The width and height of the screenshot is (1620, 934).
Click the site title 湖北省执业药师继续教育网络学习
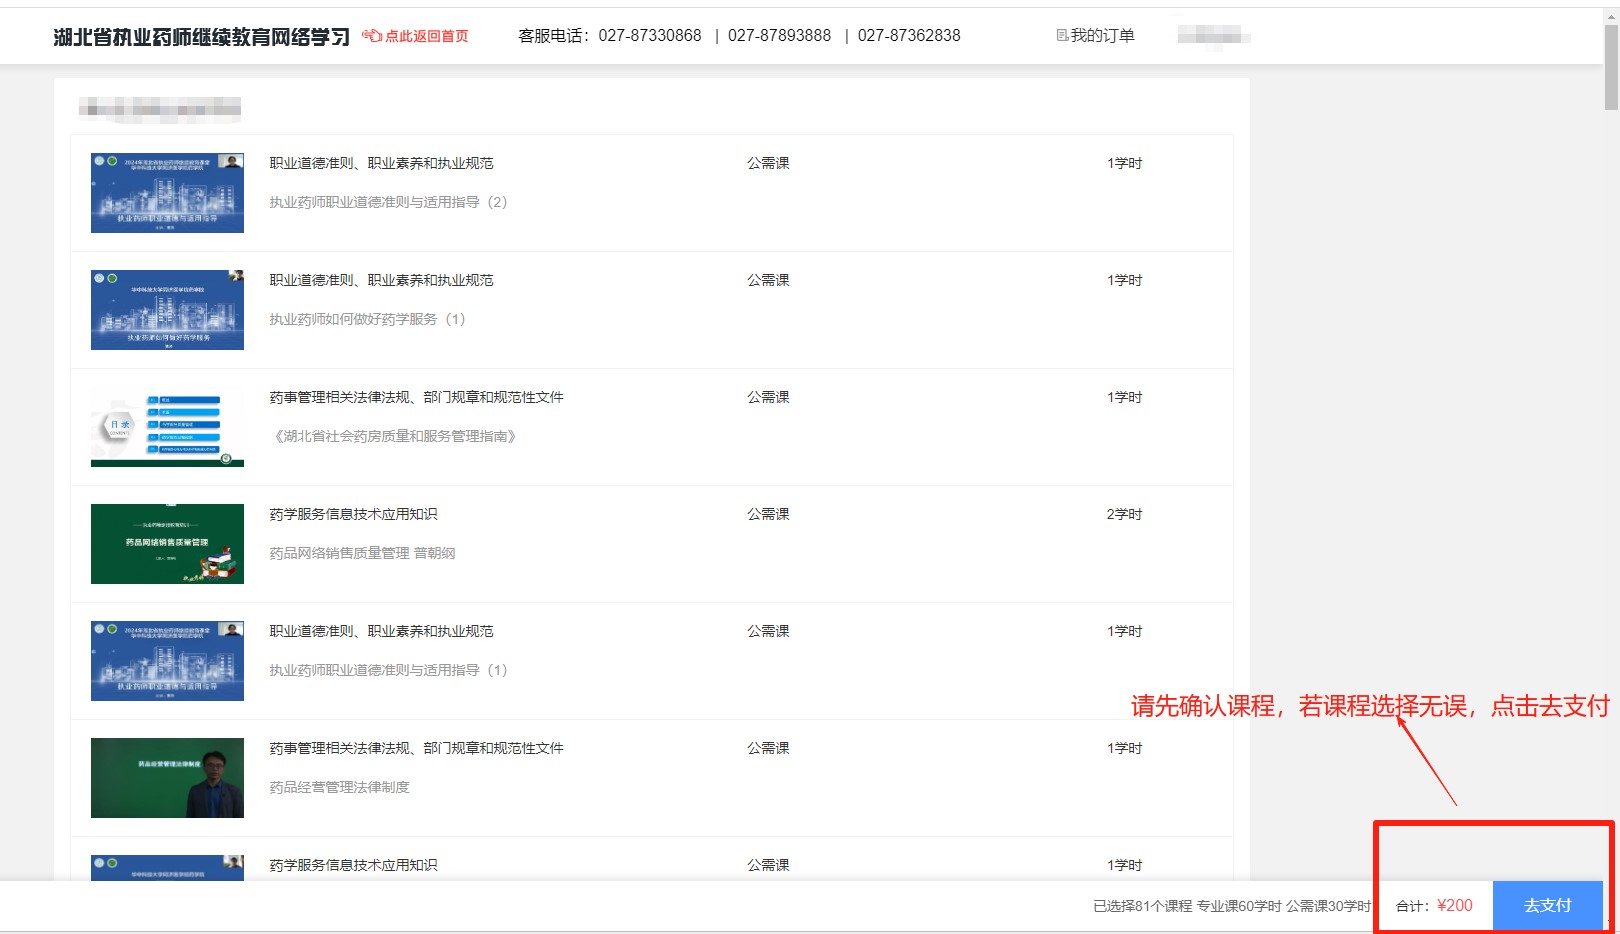click(201, 37)
